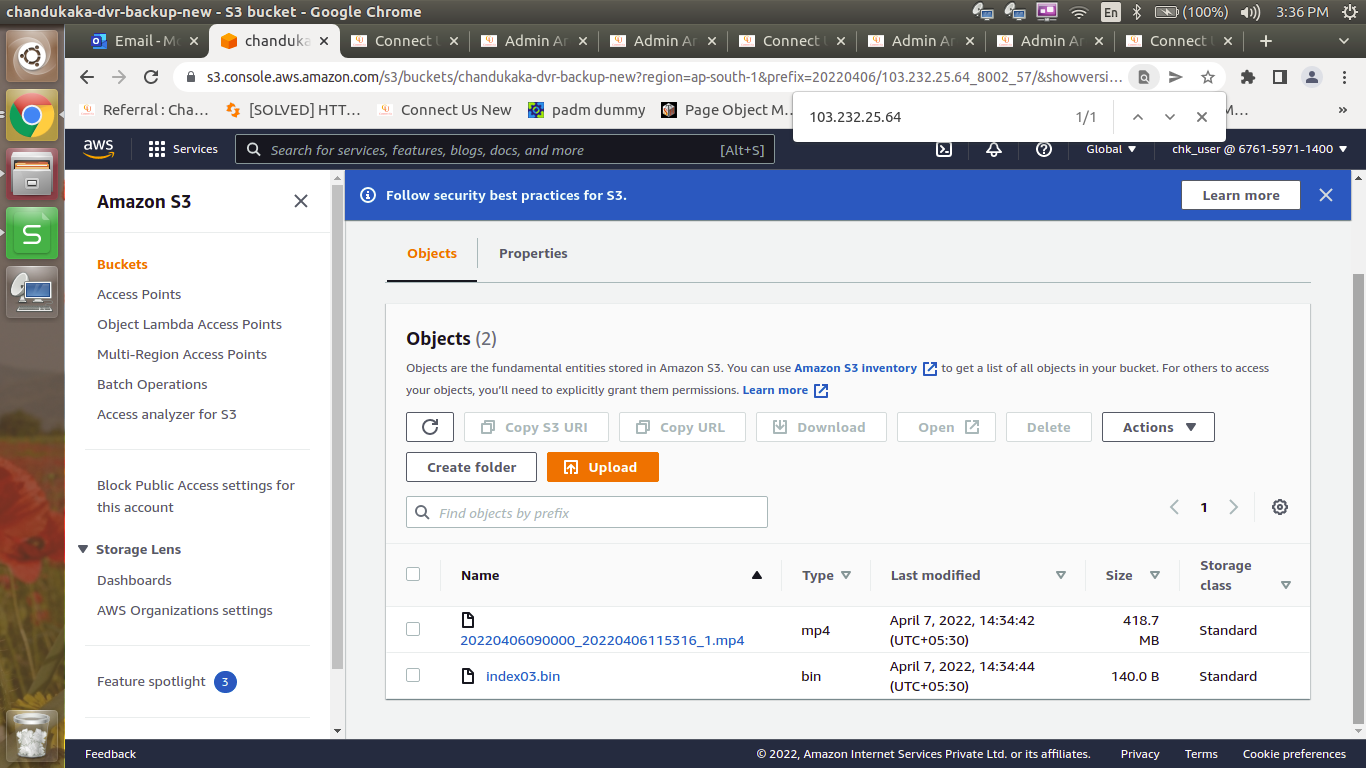Click Ubuntu dash home icon
The width and height of the screenshot is (1366, 768).
[x=32, y=57]
